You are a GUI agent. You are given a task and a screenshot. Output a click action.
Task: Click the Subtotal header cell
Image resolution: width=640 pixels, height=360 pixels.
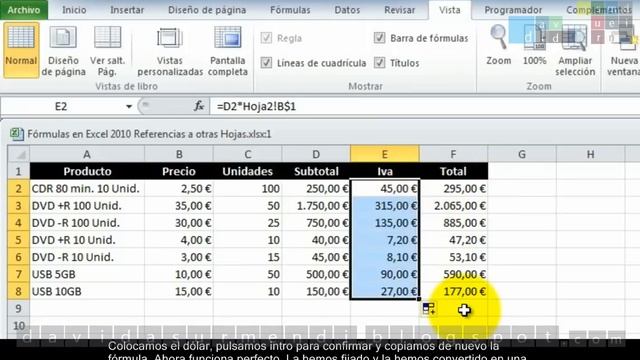pyautogui.click(x=316, y=171)
